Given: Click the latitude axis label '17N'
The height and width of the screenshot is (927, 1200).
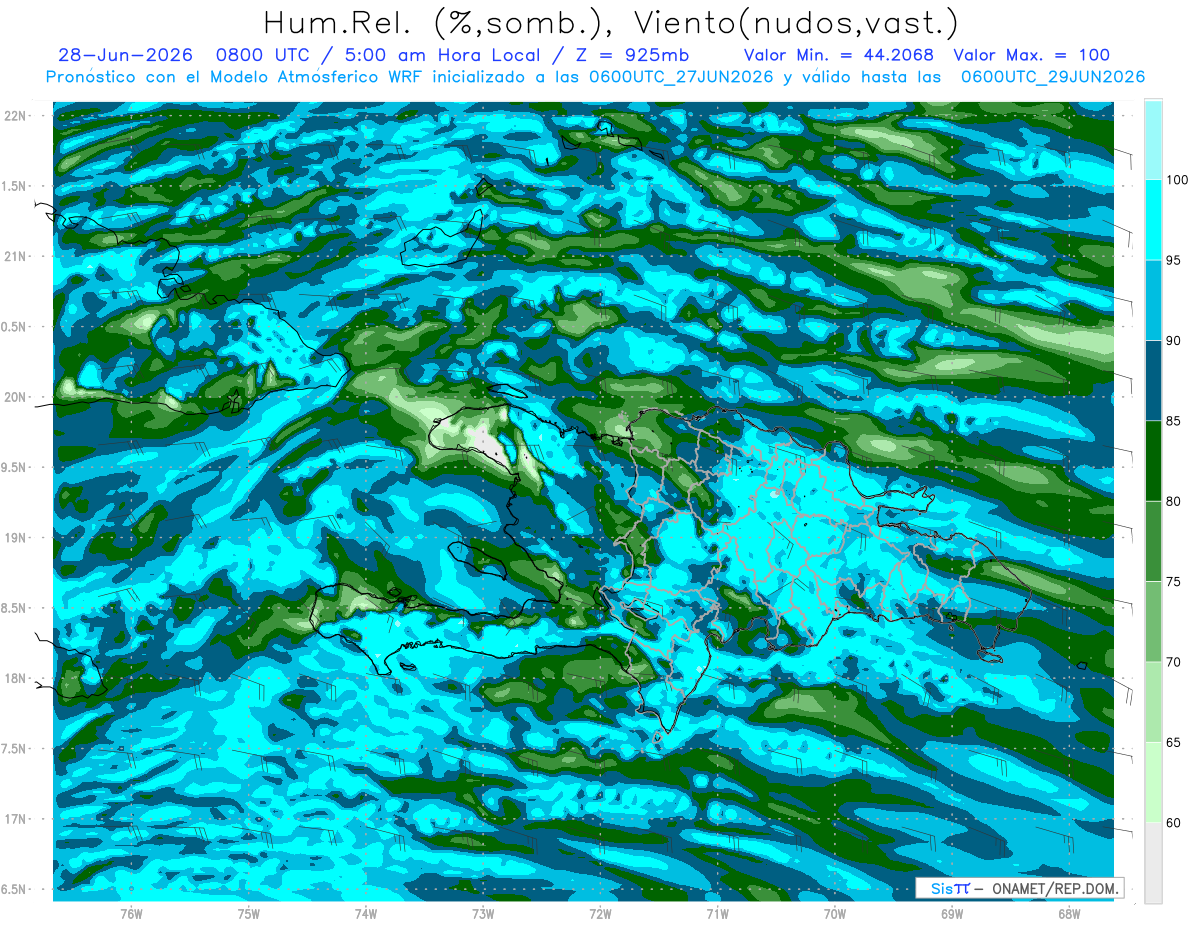Looking at the screenshot, I should coord(15,819).
